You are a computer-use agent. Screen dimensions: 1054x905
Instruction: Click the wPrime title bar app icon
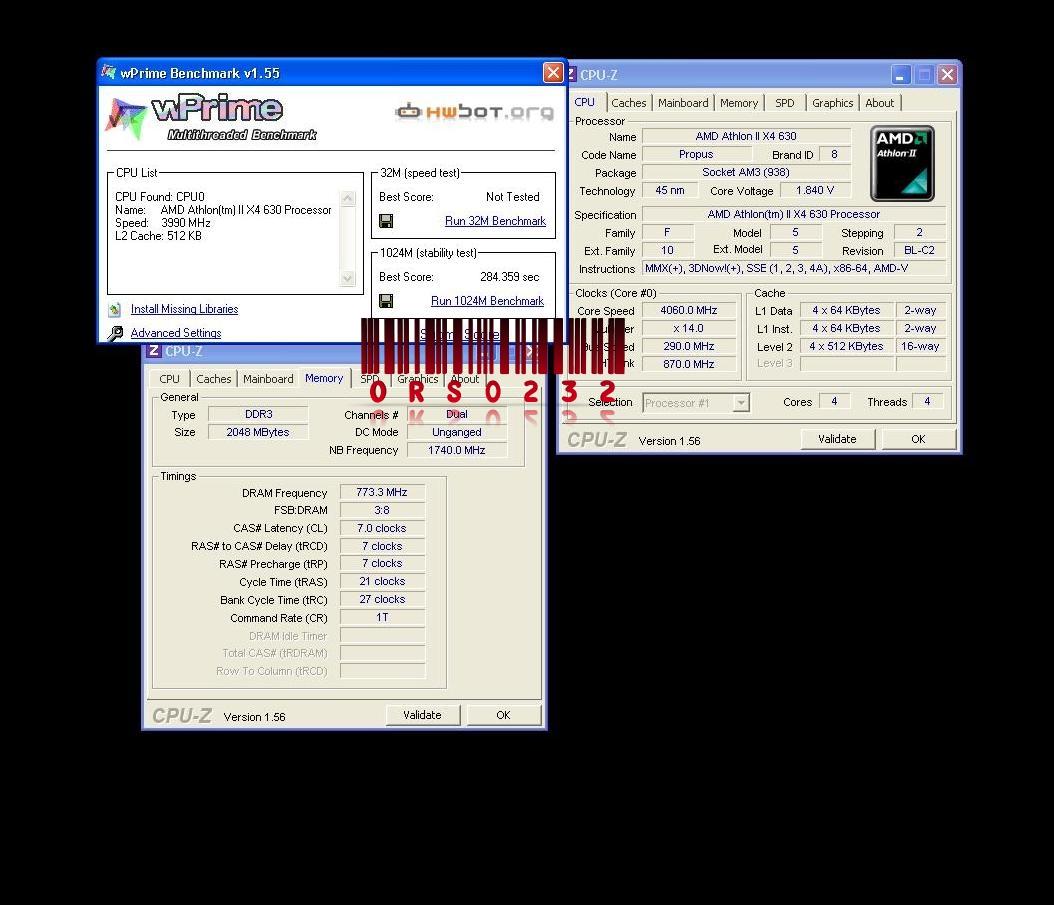coord(109,72)
